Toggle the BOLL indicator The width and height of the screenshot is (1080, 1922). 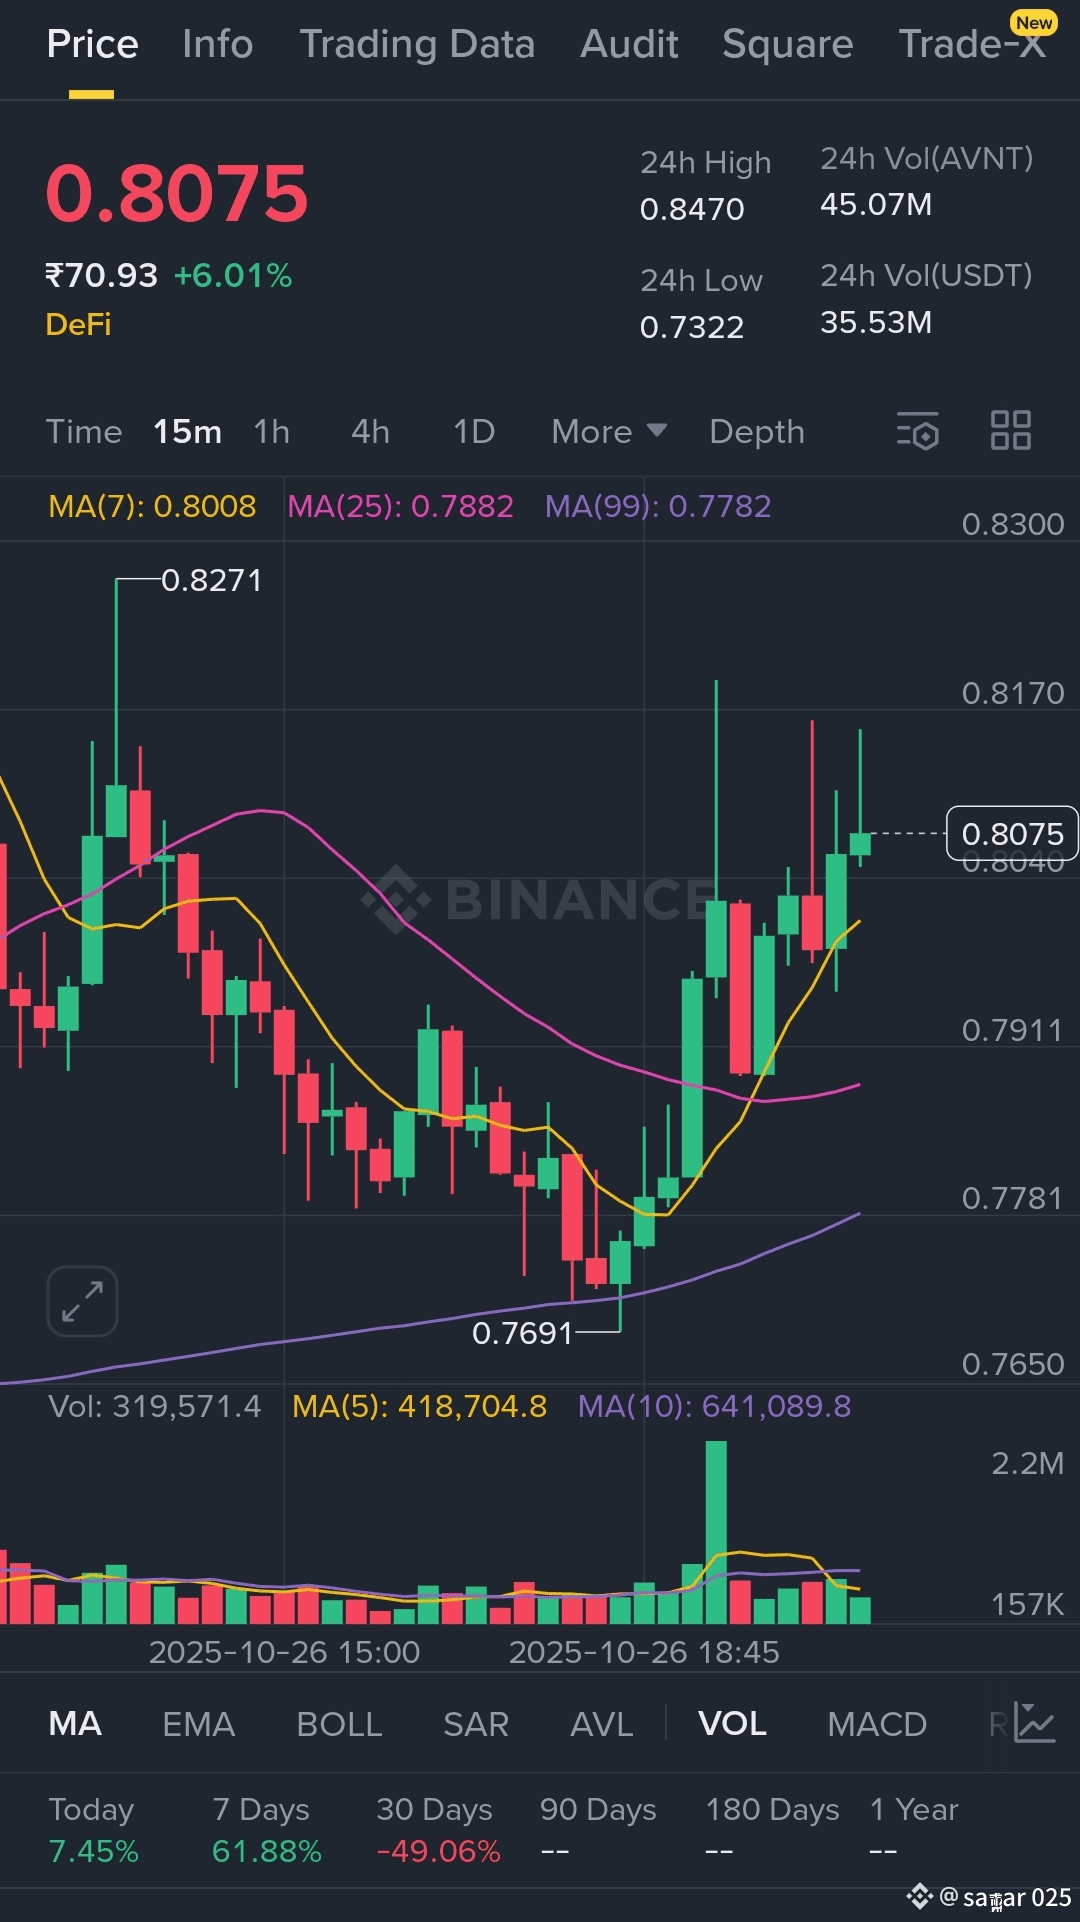[x=339, y=1724]
